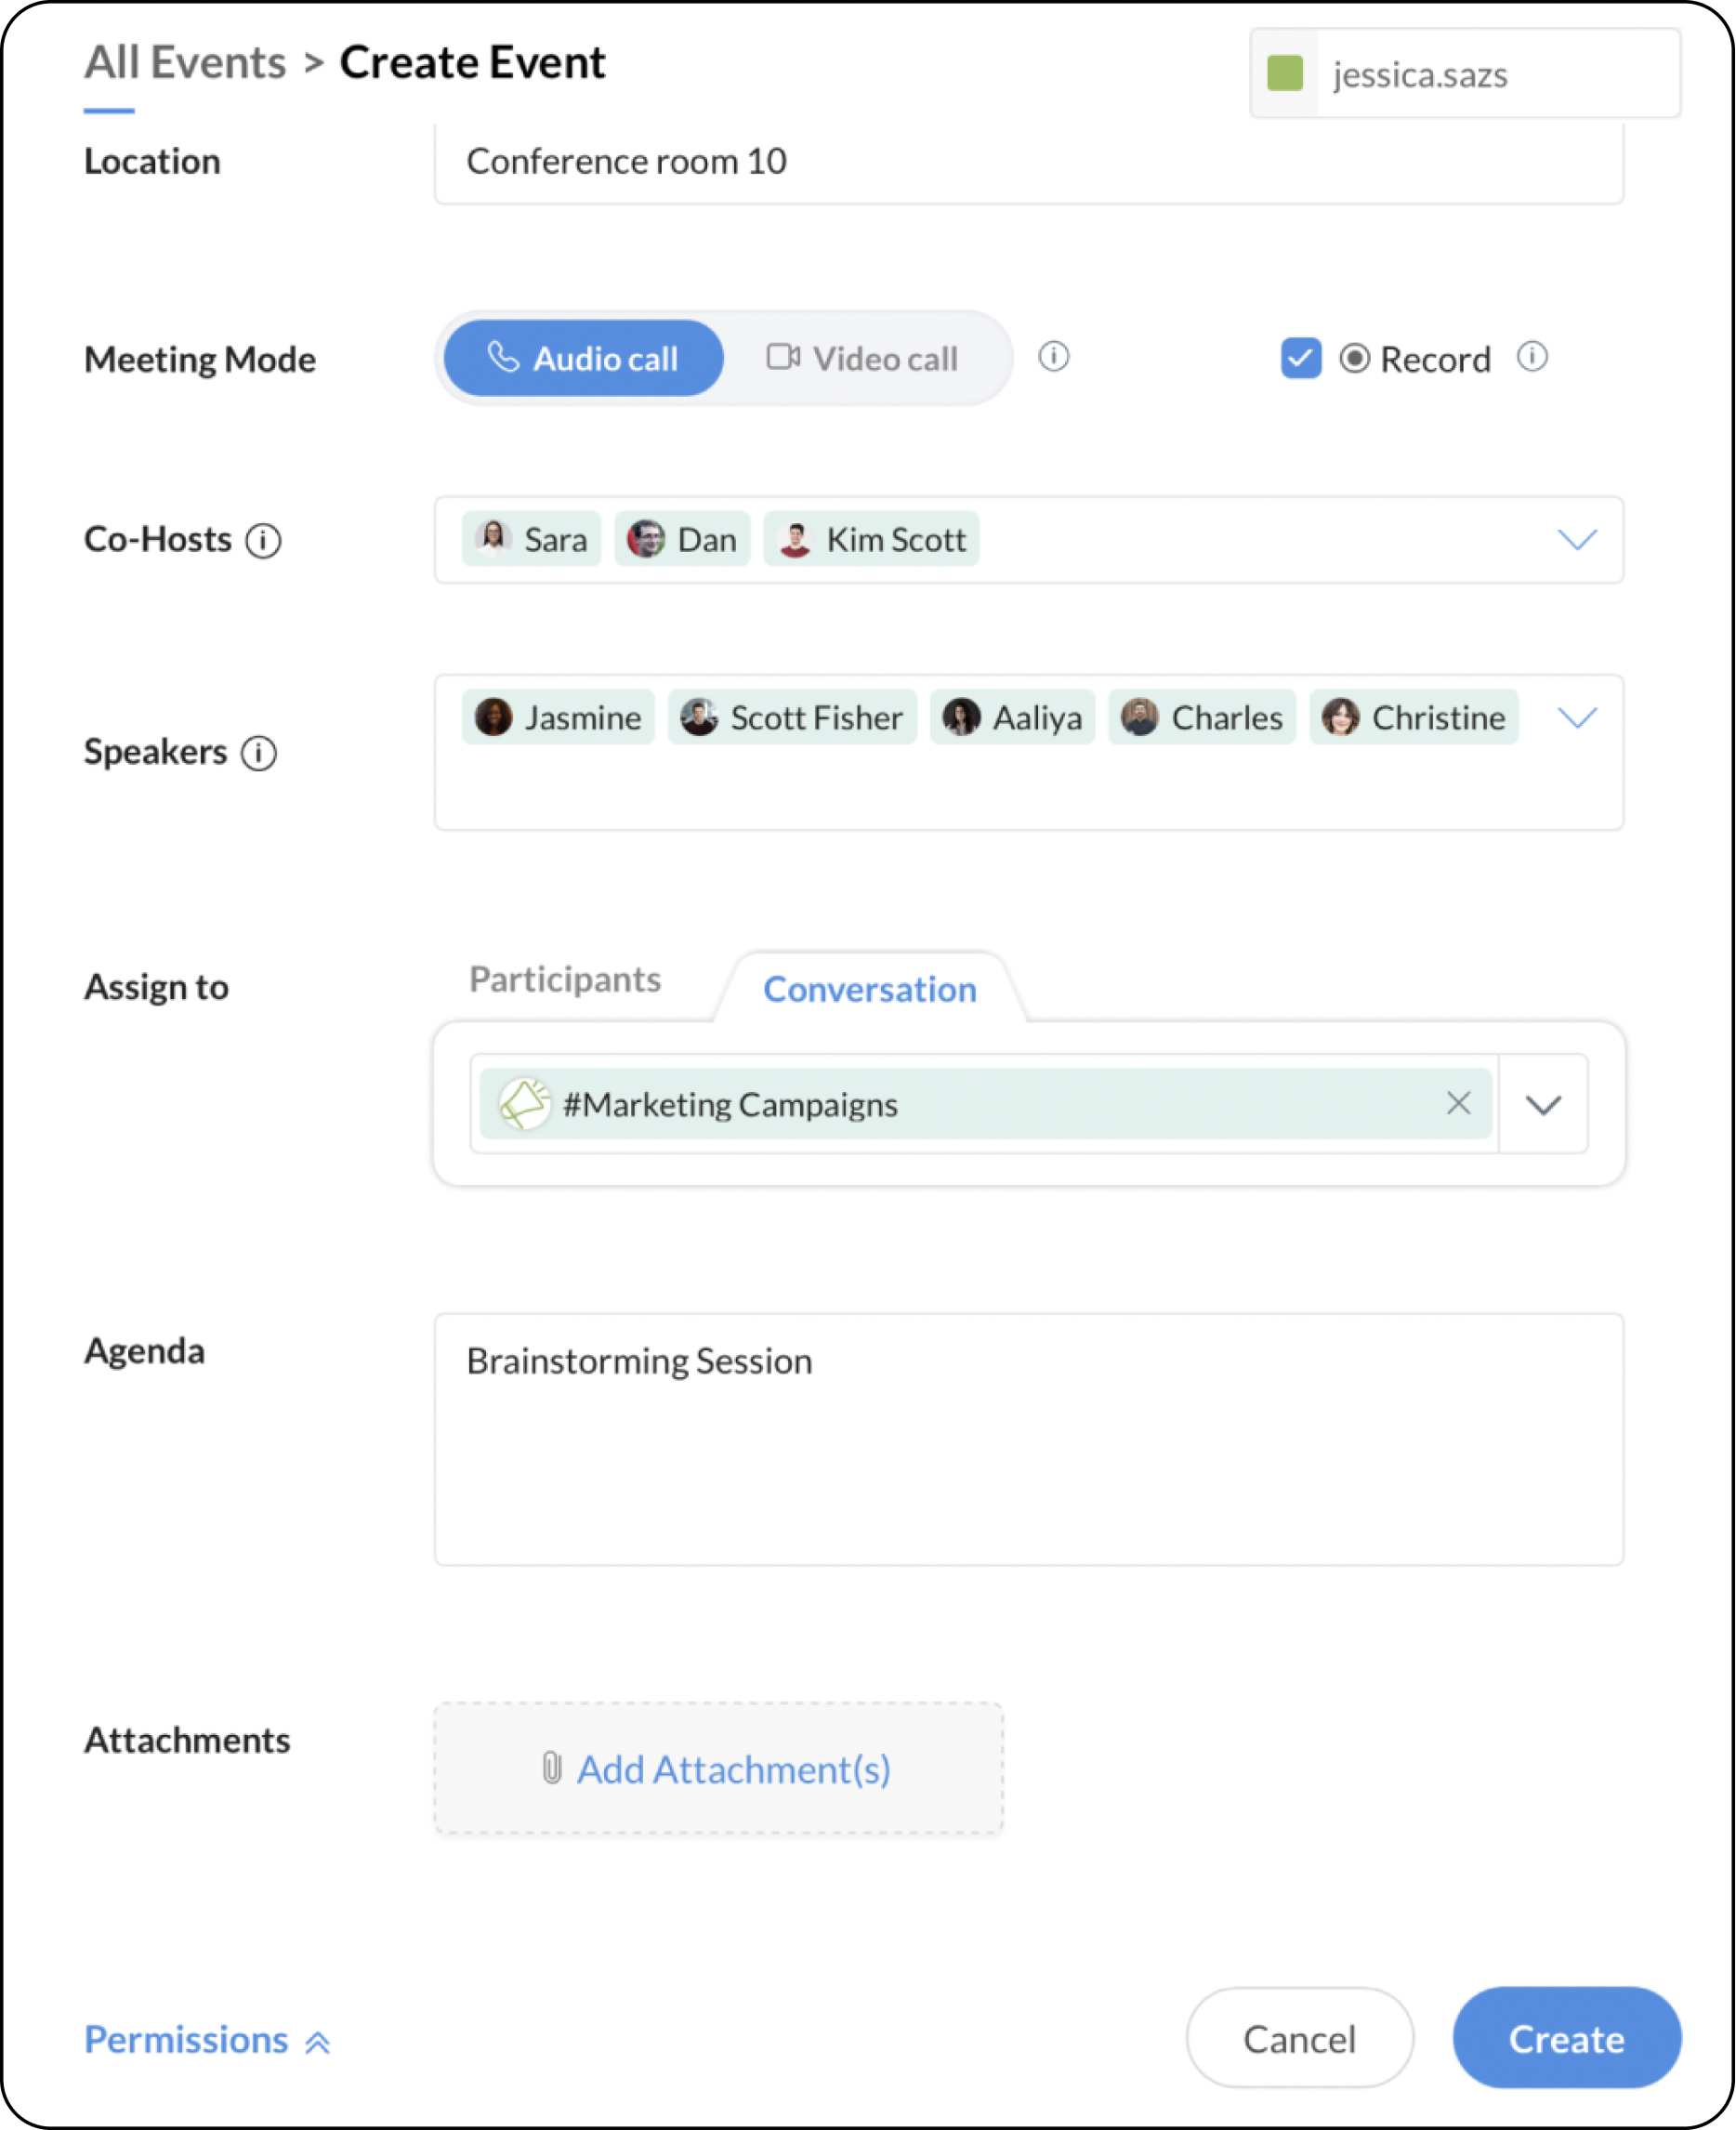Uncheck the Record checkbox

1300,358
